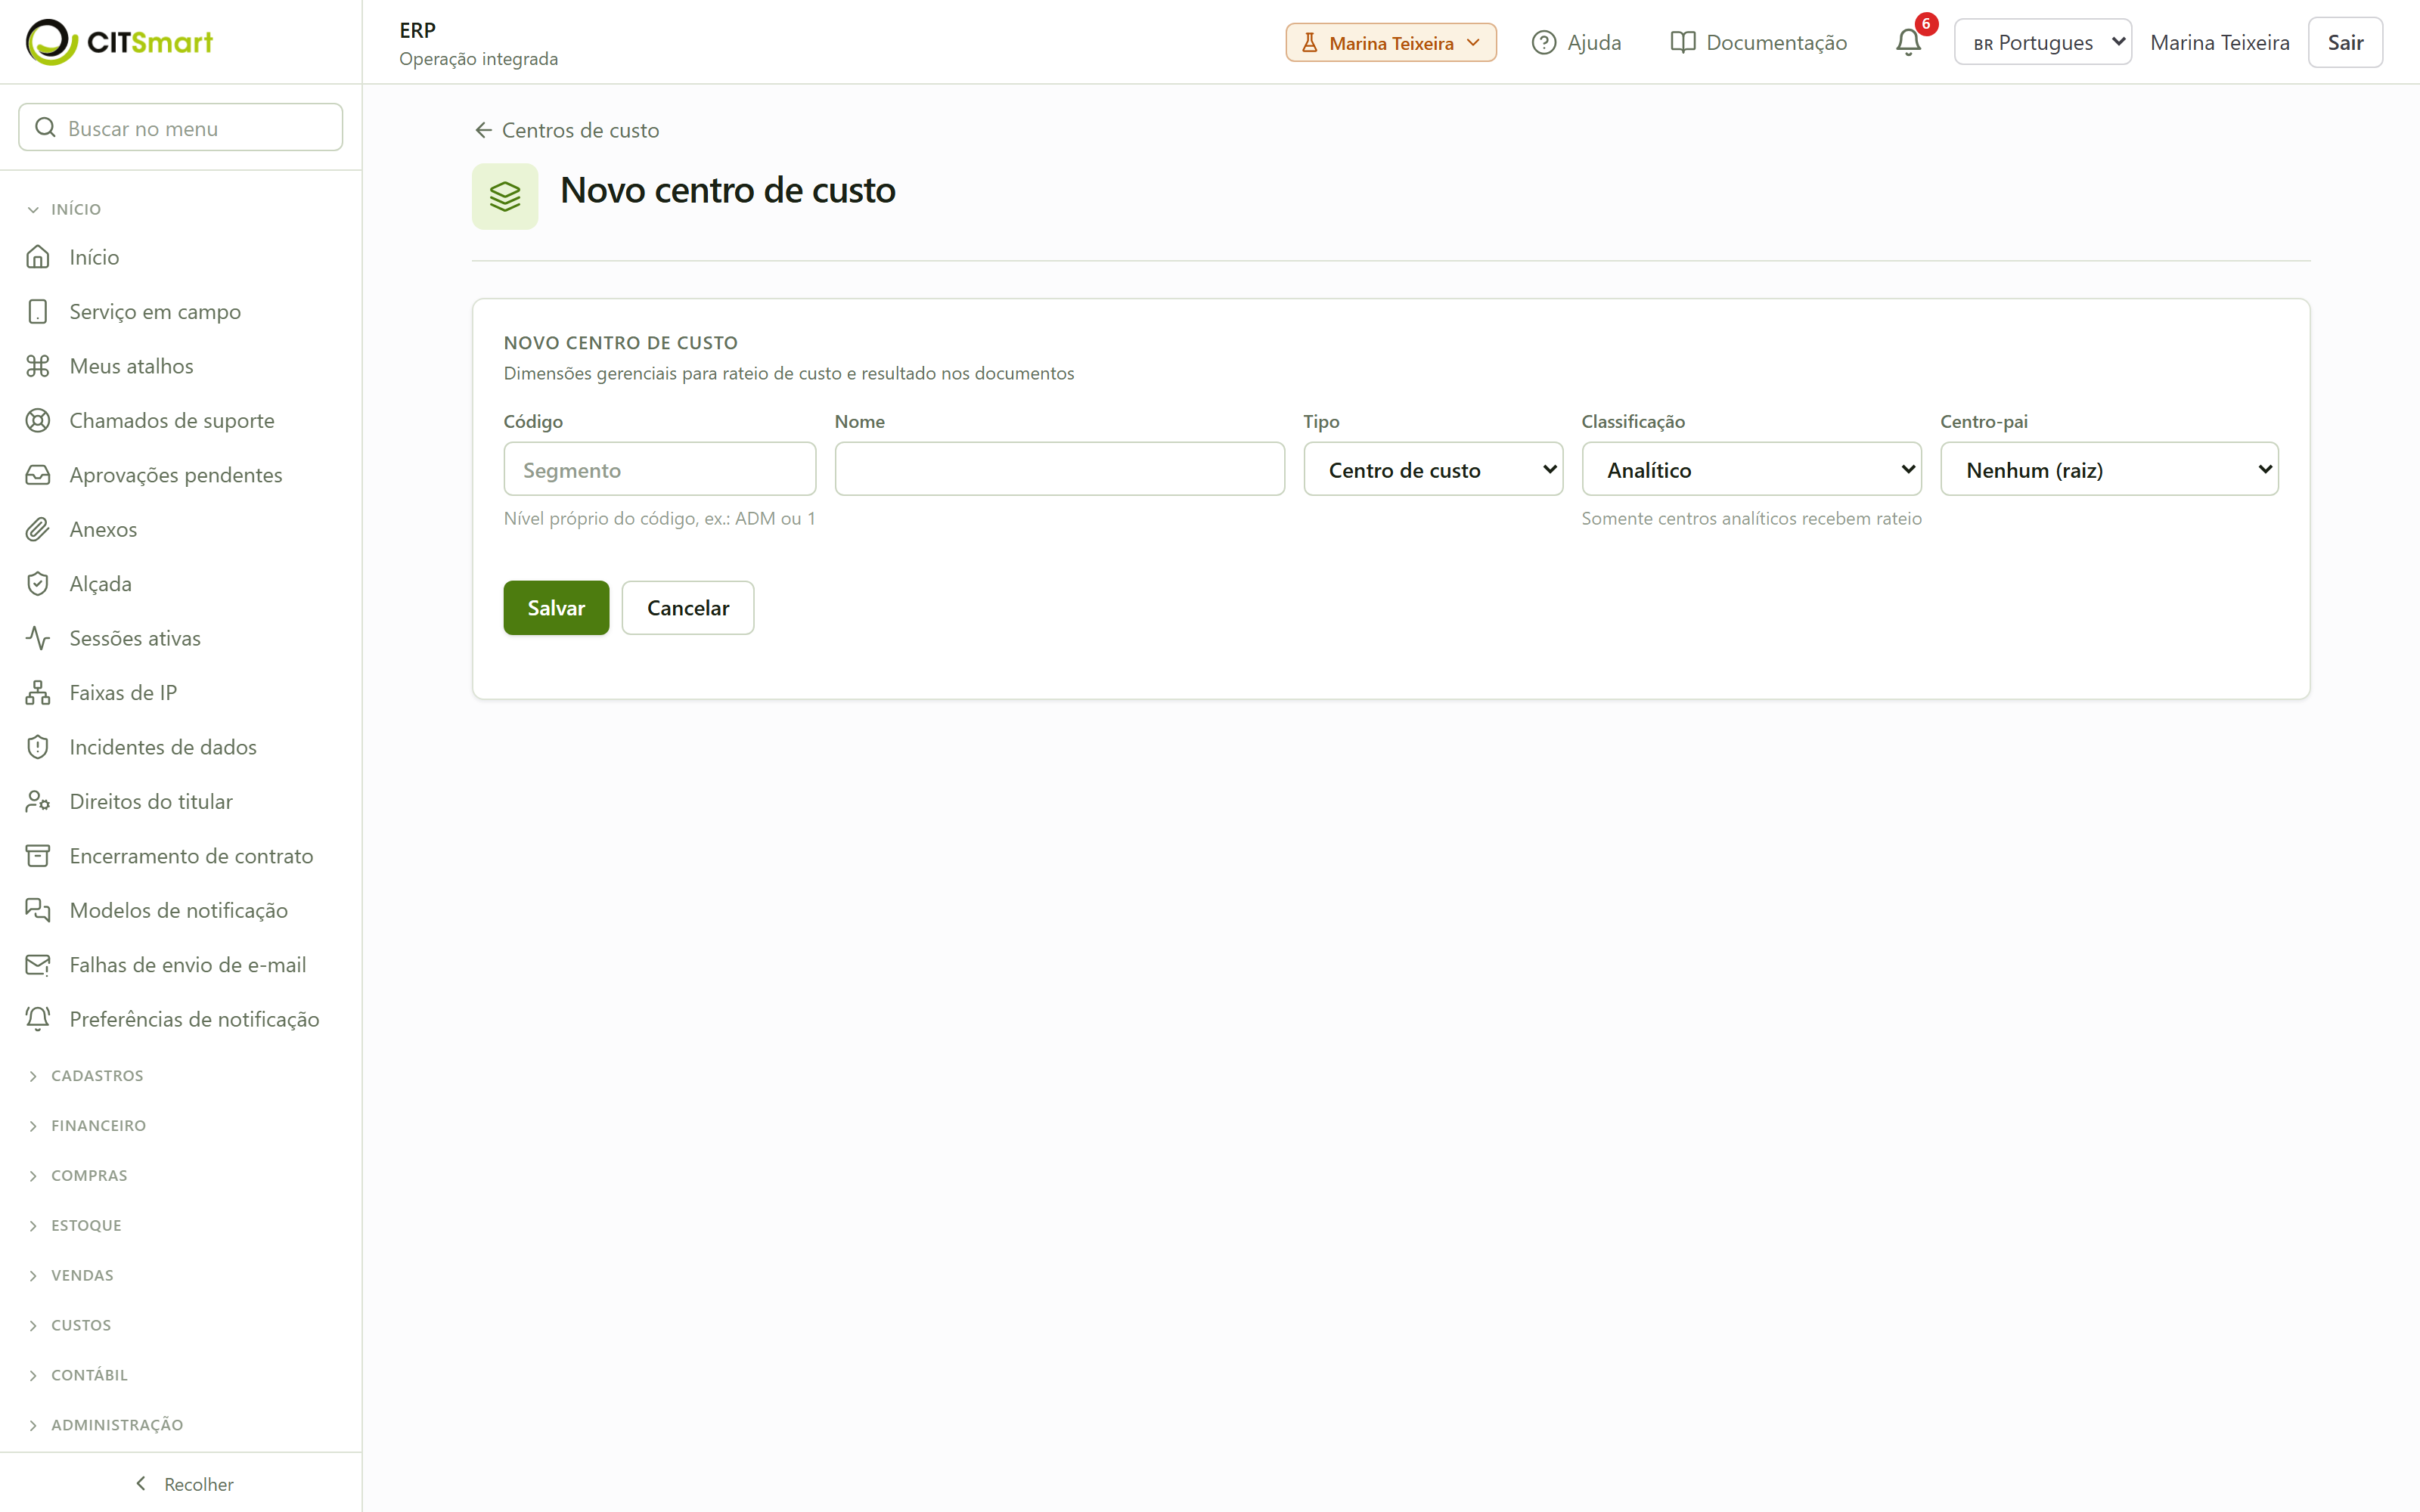This screenshot has width=2420, height=1512.
Task: Open Início home icon in sidebar
Action: point(38,257)
